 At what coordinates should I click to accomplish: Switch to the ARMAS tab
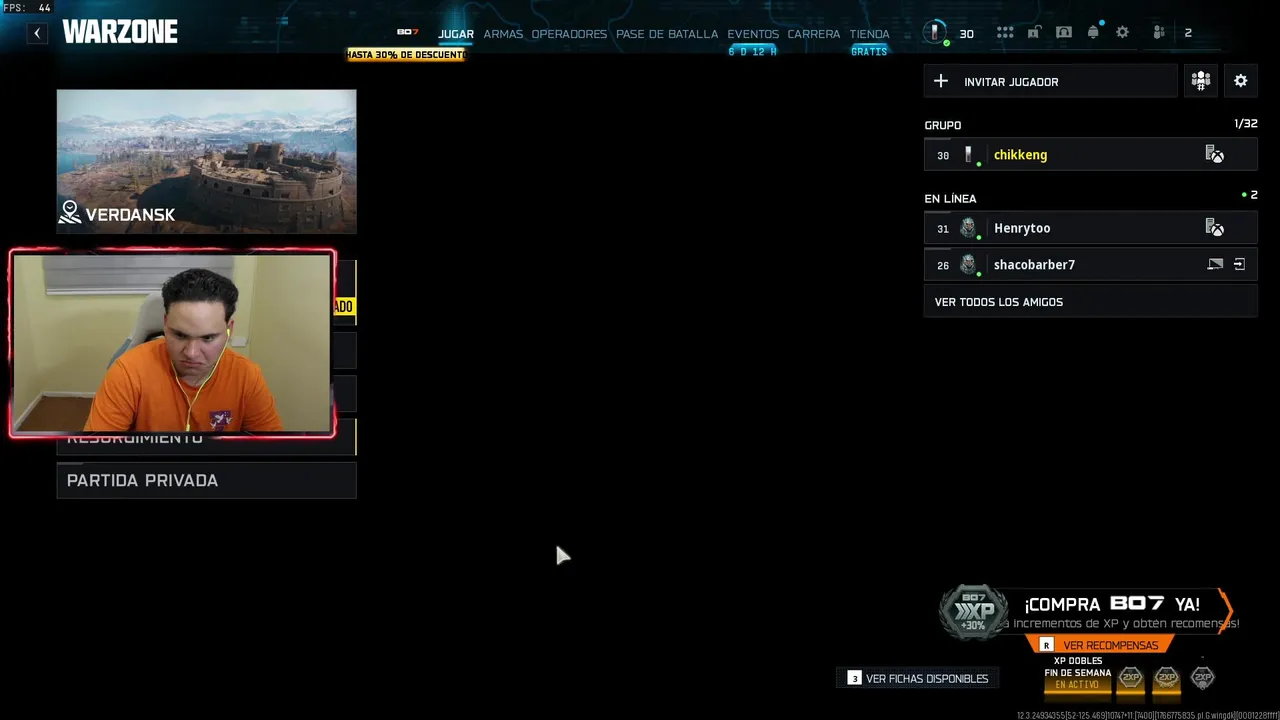click(x=503, y=34)
